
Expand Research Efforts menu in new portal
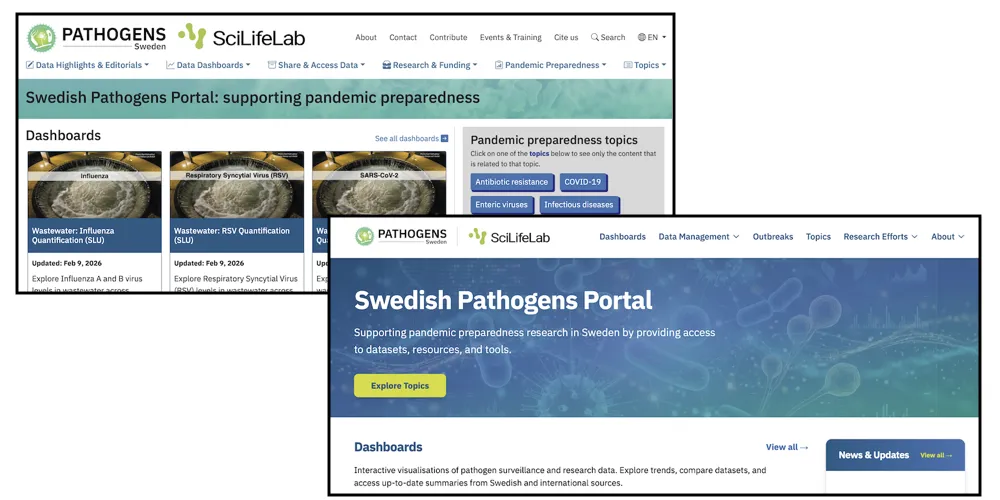(881, 237)
